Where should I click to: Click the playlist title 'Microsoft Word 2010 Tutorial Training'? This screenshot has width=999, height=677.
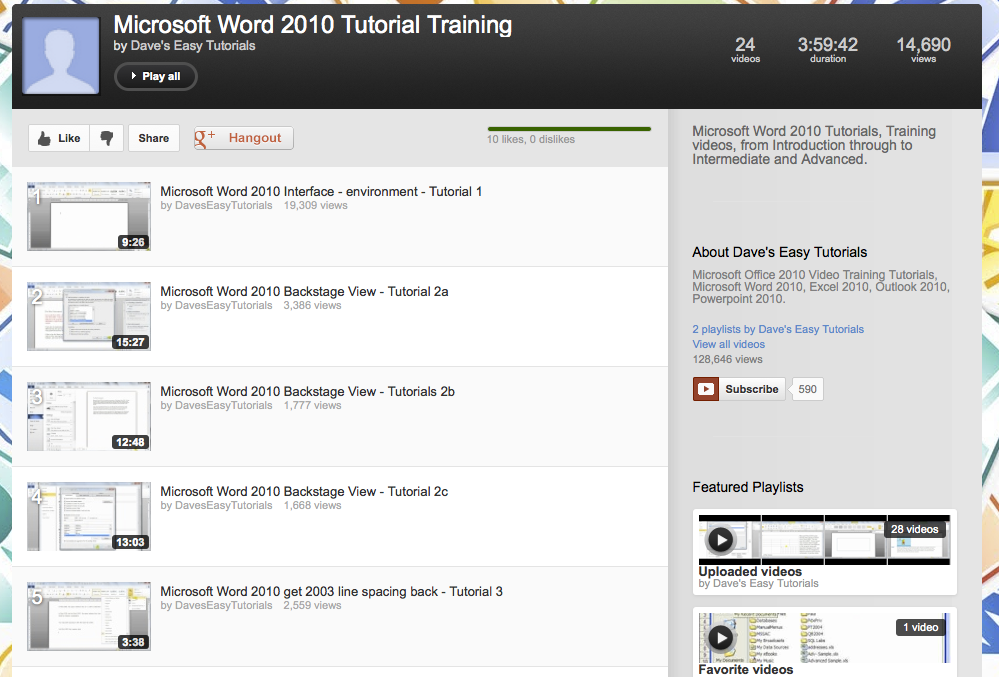tap(313, 25)
